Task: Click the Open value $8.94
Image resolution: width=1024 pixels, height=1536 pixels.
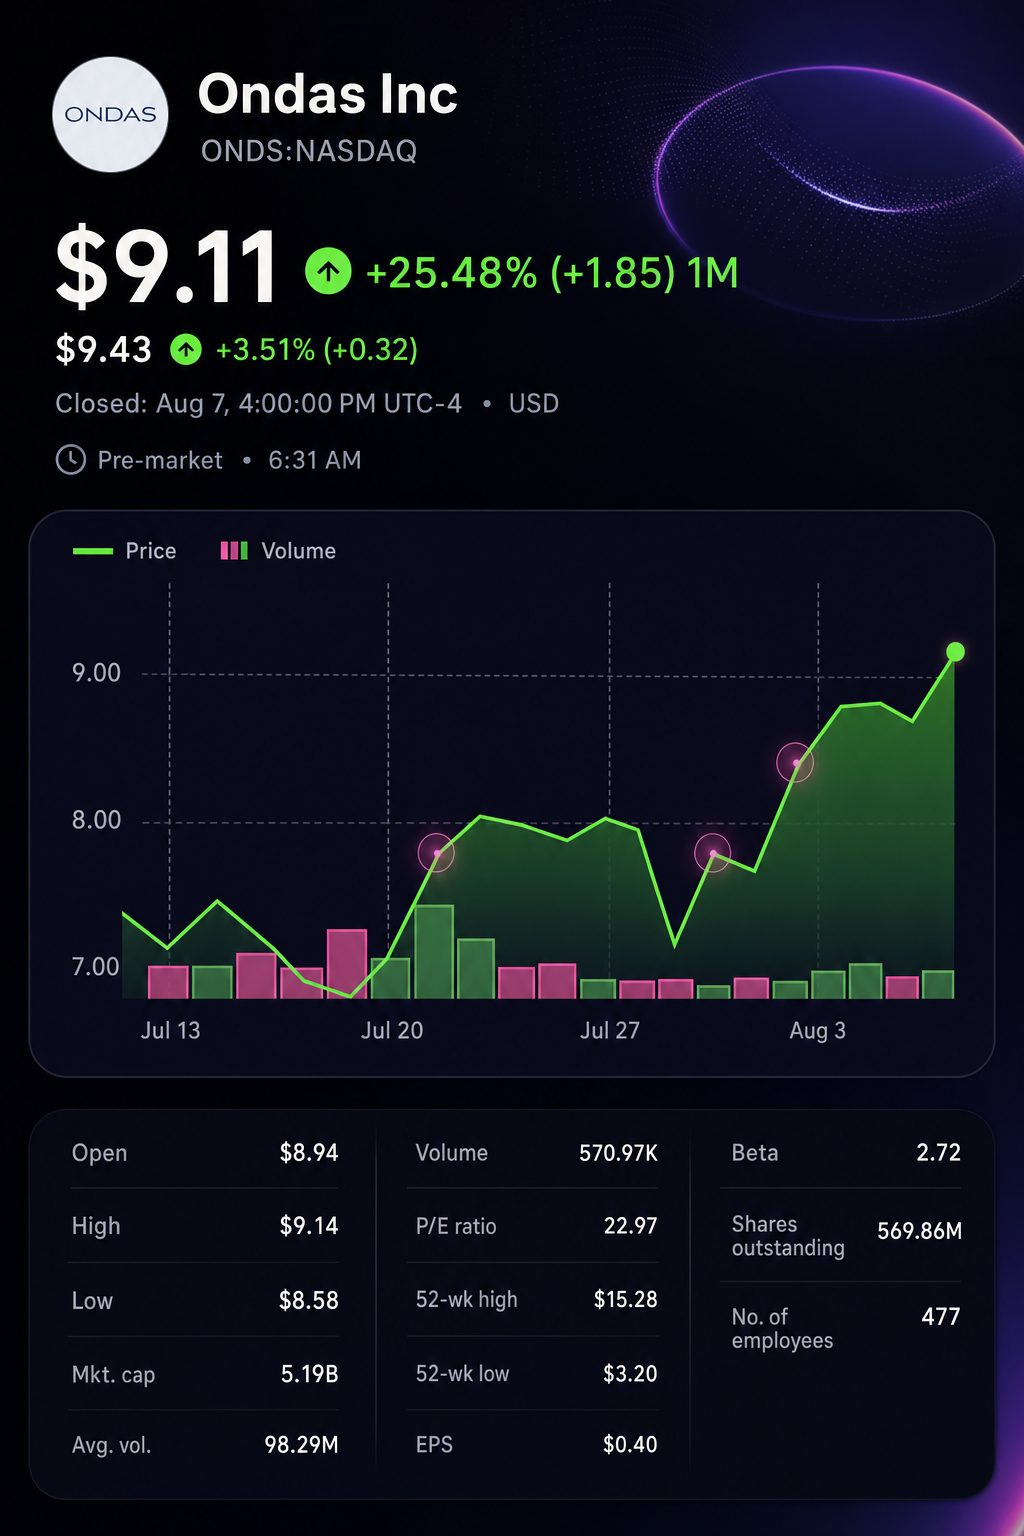Action: pos(309,1153)
